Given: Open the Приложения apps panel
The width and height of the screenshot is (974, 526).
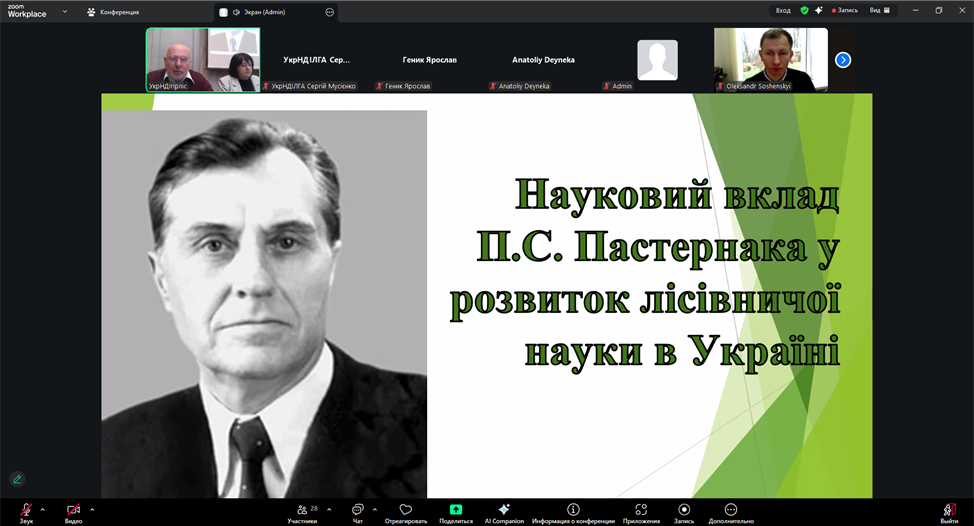Looking at the screenshot, I should 641,511.
